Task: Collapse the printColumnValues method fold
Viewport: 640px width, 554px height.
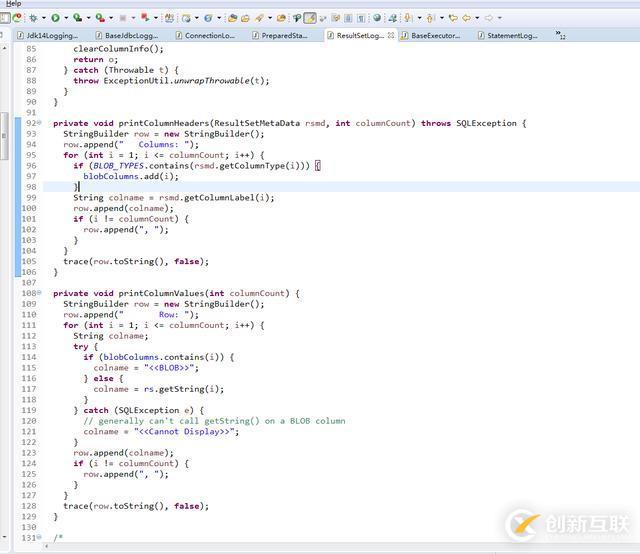Action: click(x=40, y=293)
